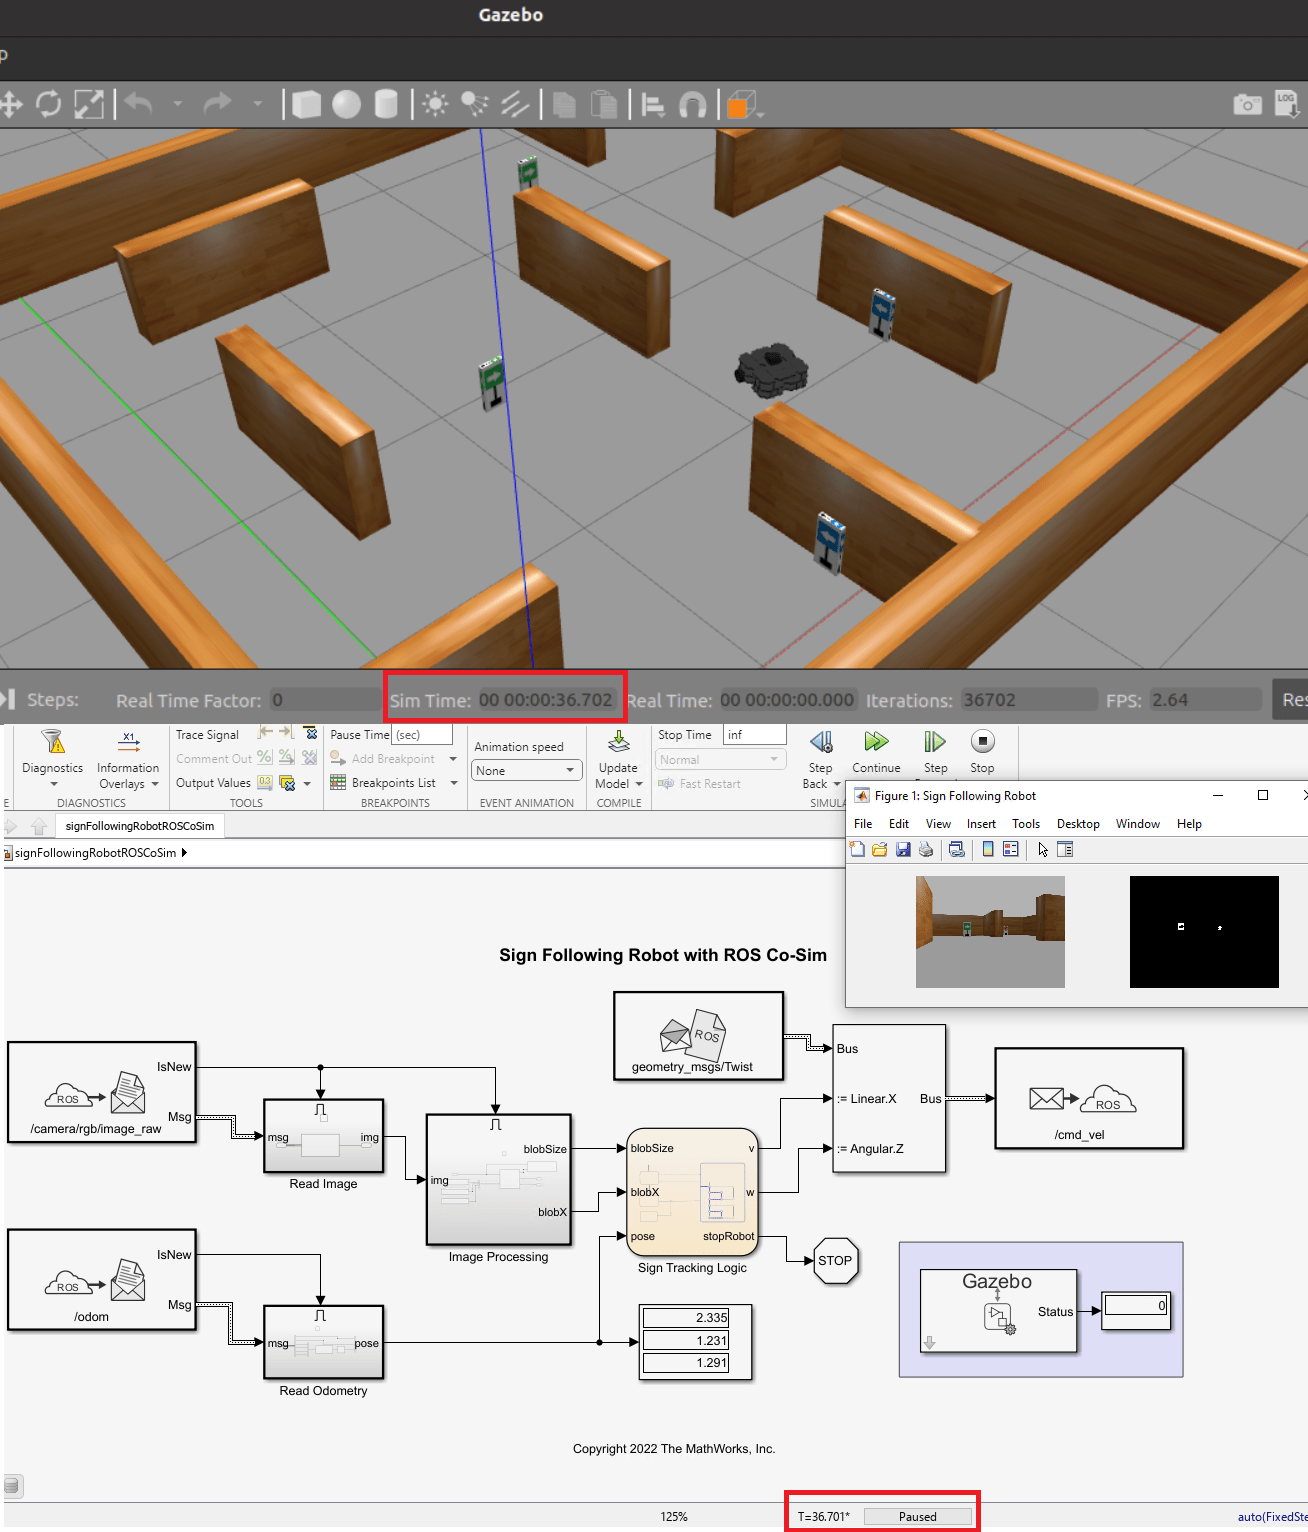Open Help menu in Figure window

1189,824
